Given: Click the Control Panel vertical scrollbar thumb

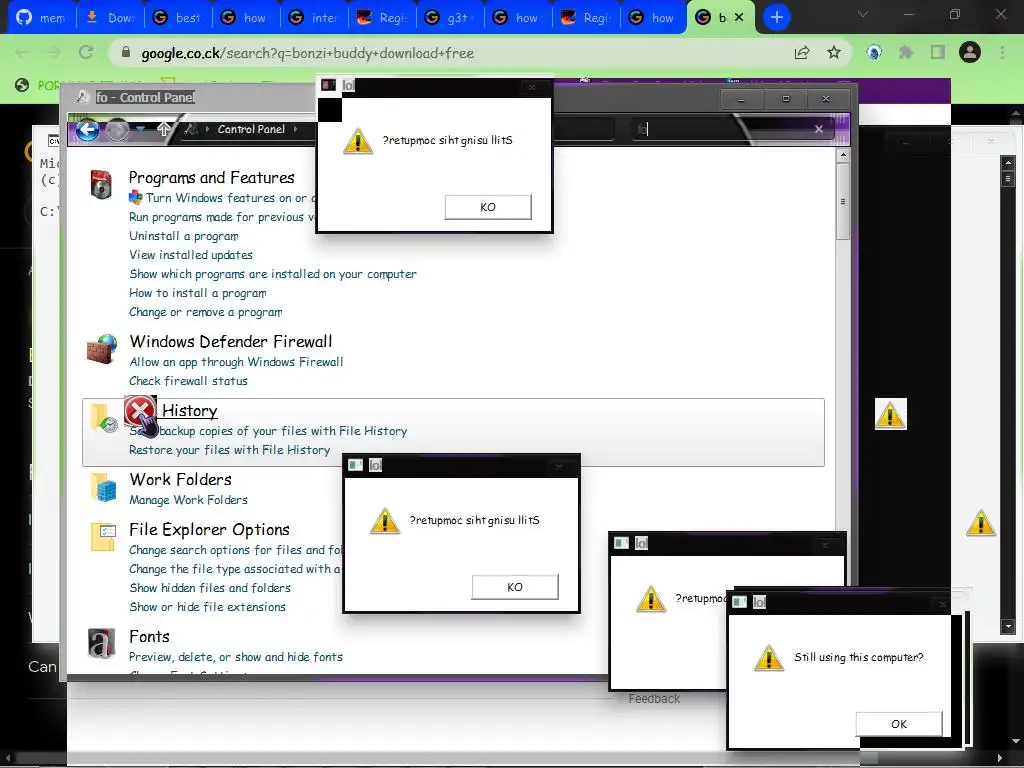Looking at the screenshot, I should [843, 201].
